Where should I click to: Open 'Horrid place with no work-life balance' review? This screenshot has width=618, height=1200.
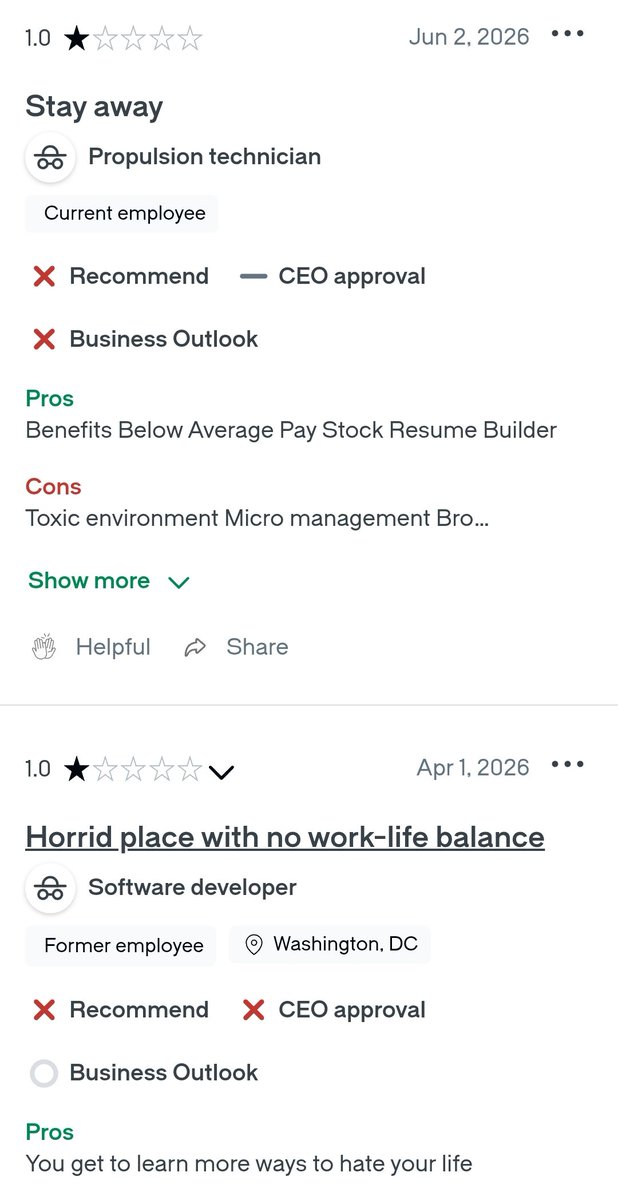point(285,837)
